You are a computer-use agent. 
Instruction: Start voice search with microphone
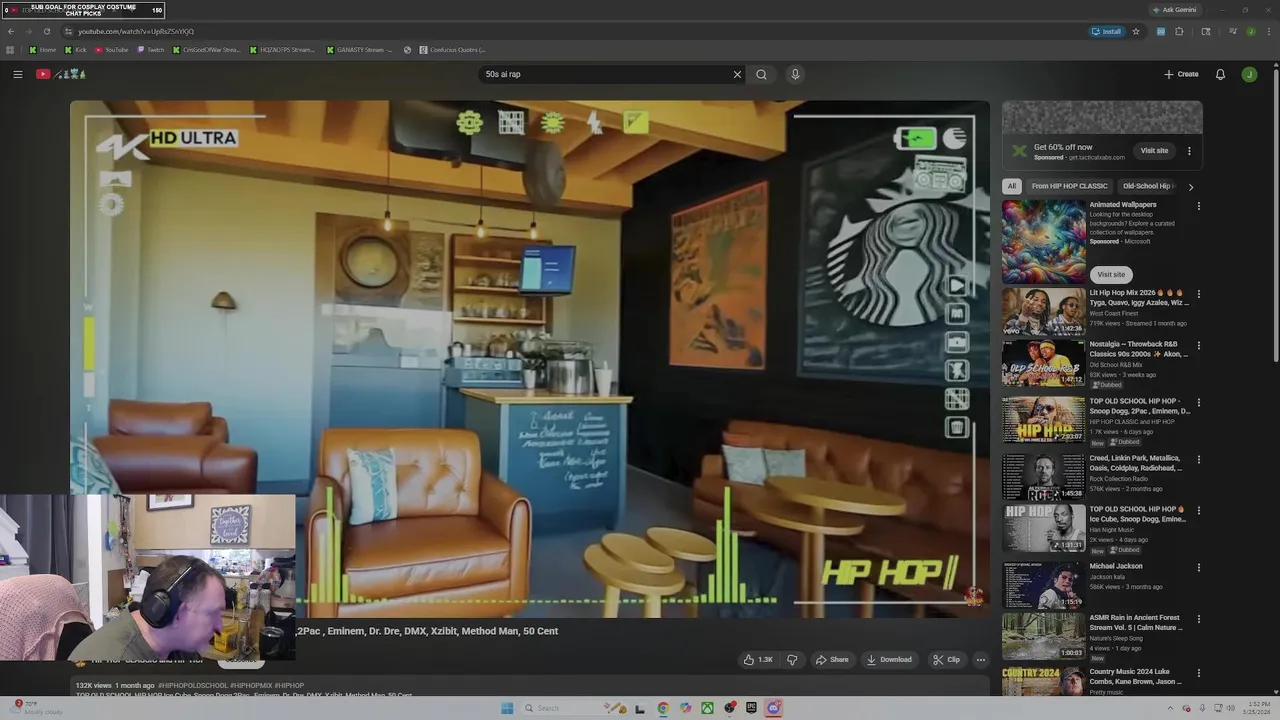pos(795,74)
